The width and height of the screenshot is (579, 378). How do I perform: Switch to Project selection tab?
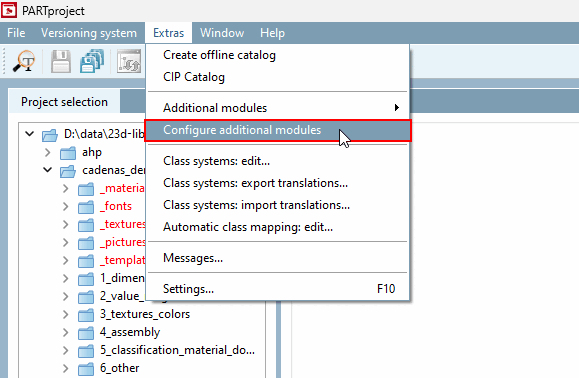(x=64, y=102)
